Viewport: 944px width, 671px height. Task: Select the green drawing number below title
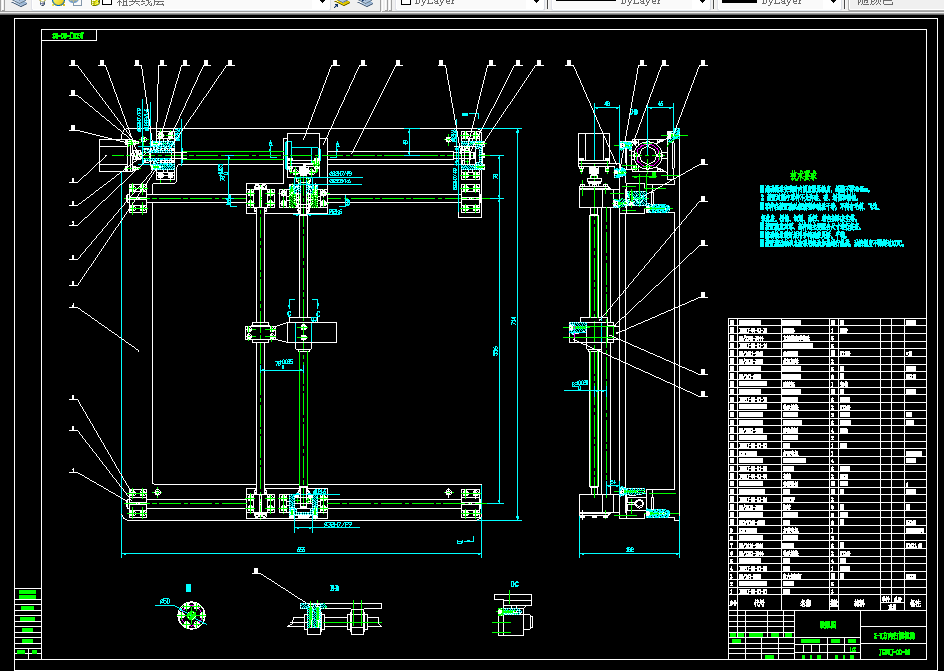(894, 652)
